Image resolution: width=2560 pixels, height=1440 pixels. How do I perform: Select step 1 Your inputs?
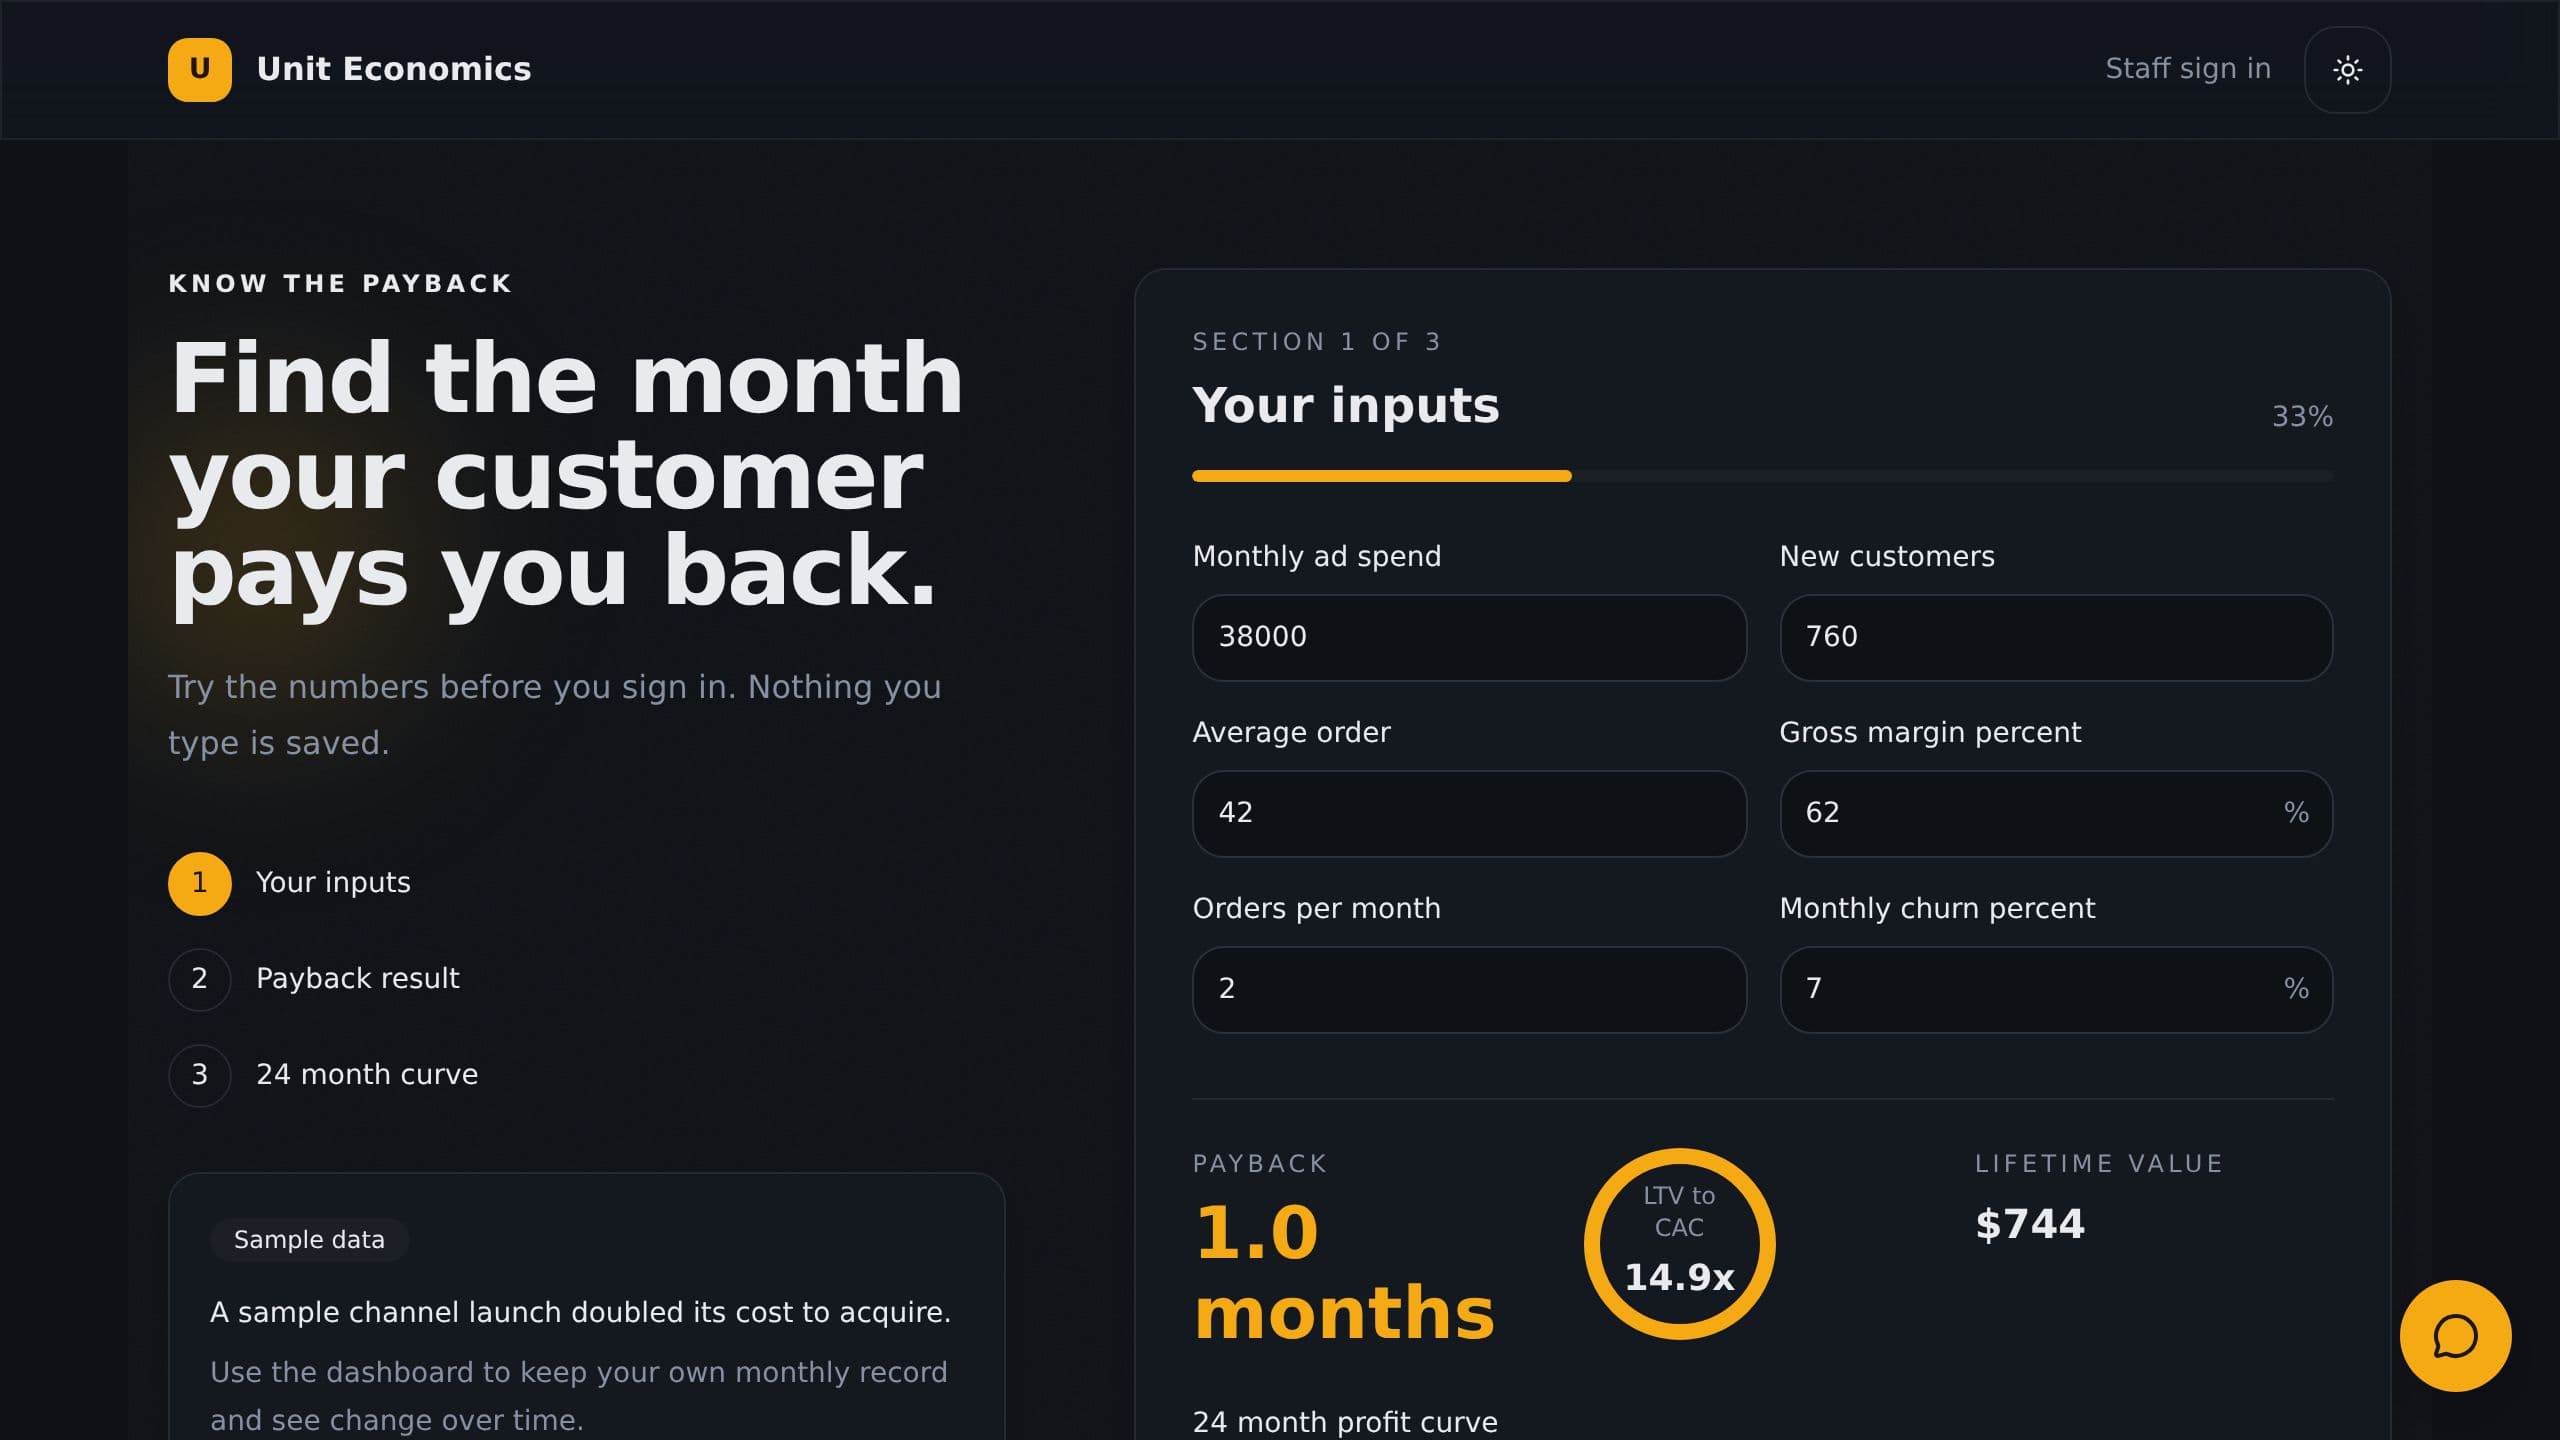(x=290, y=883)
